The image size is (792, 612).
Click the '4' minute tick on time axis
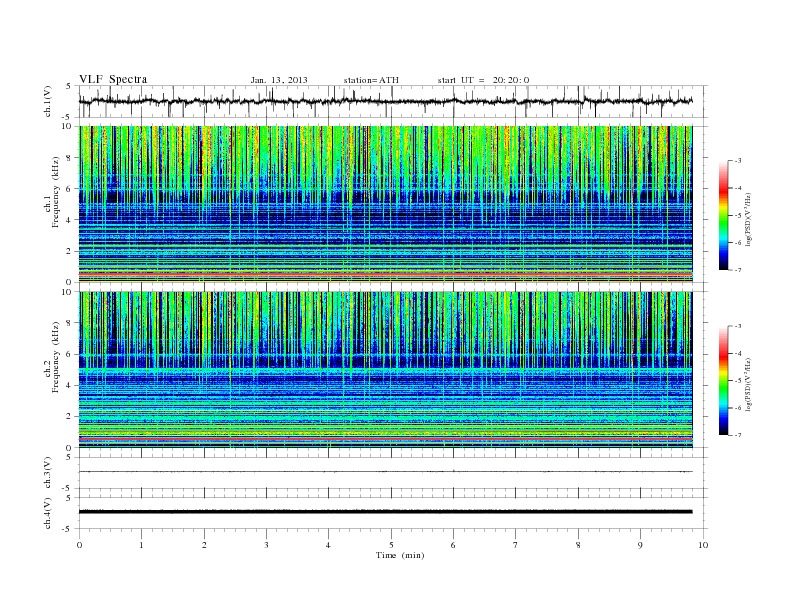tap(328, 545)
